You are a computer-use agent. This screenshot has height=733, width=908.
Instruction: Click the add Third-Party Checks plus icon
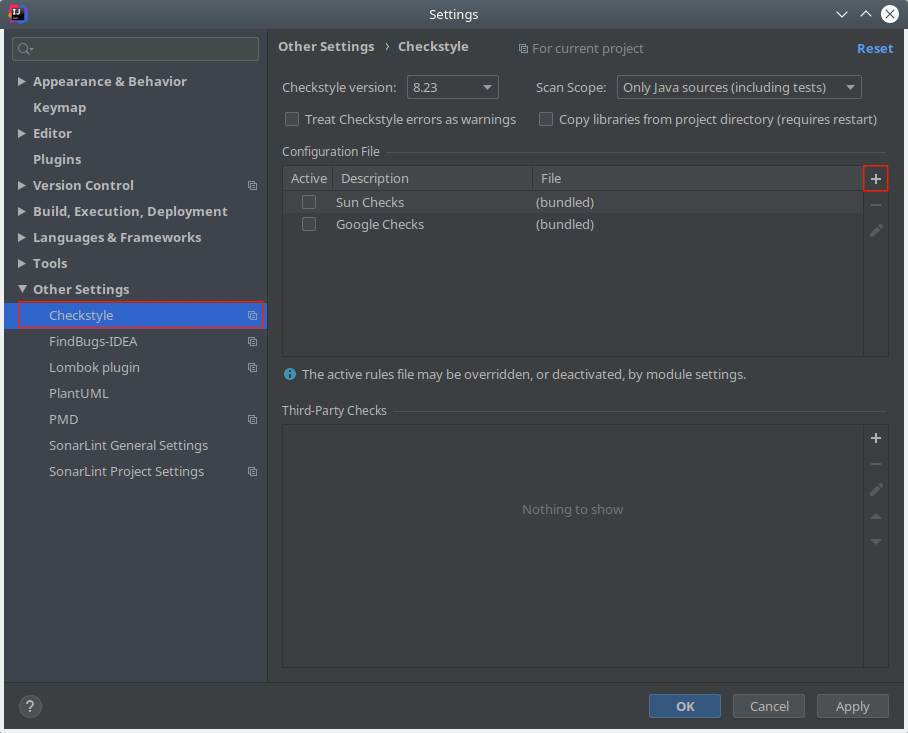coord(876,438)
